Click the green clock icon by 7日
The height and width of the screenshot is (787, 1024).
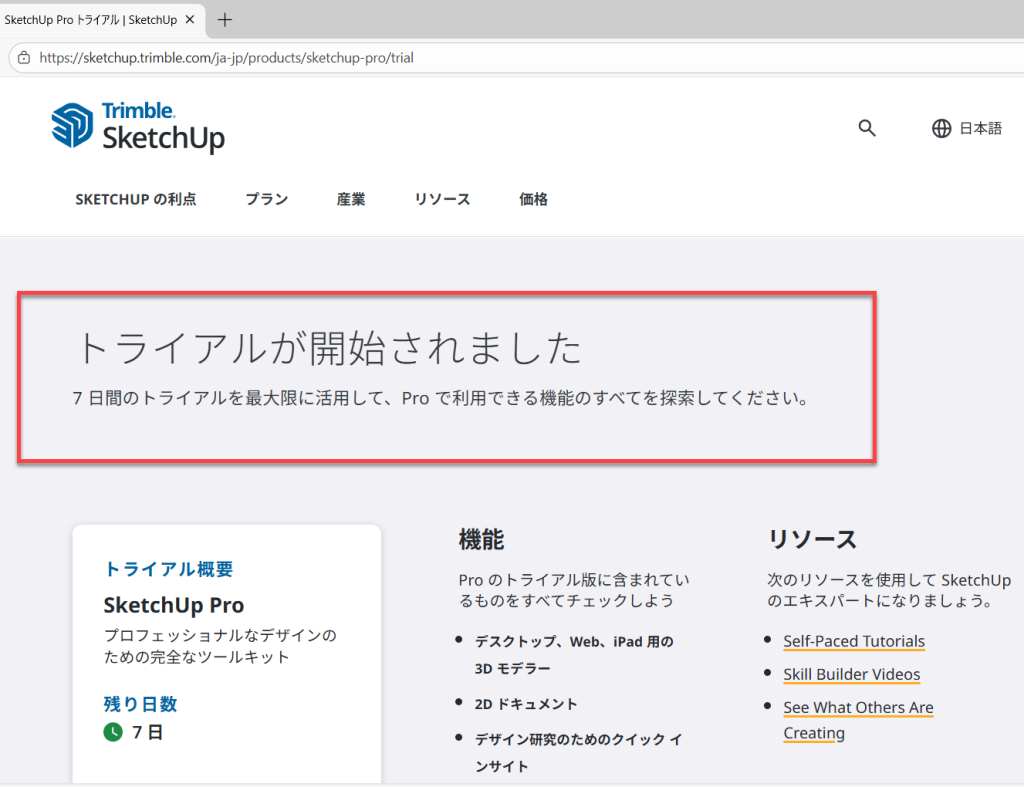[113, 732]
